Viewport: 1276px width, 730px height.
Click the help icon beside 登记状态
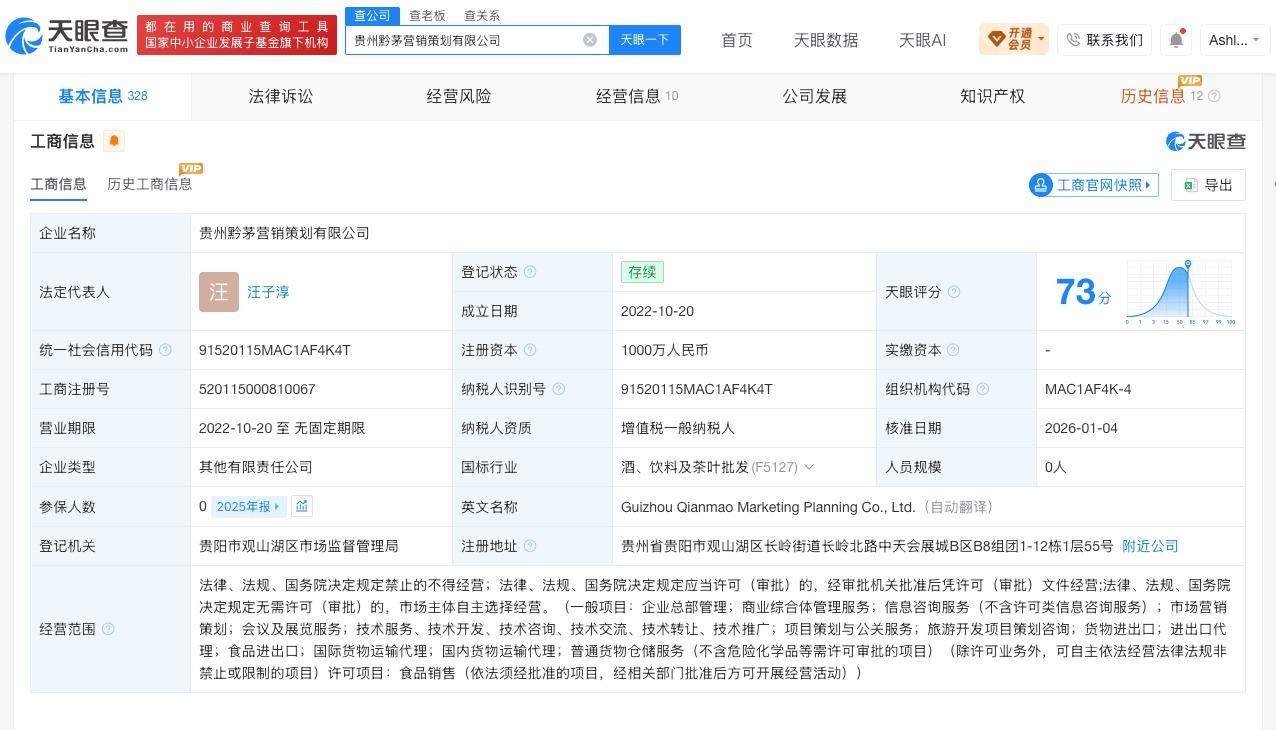[x=530, y=272]
